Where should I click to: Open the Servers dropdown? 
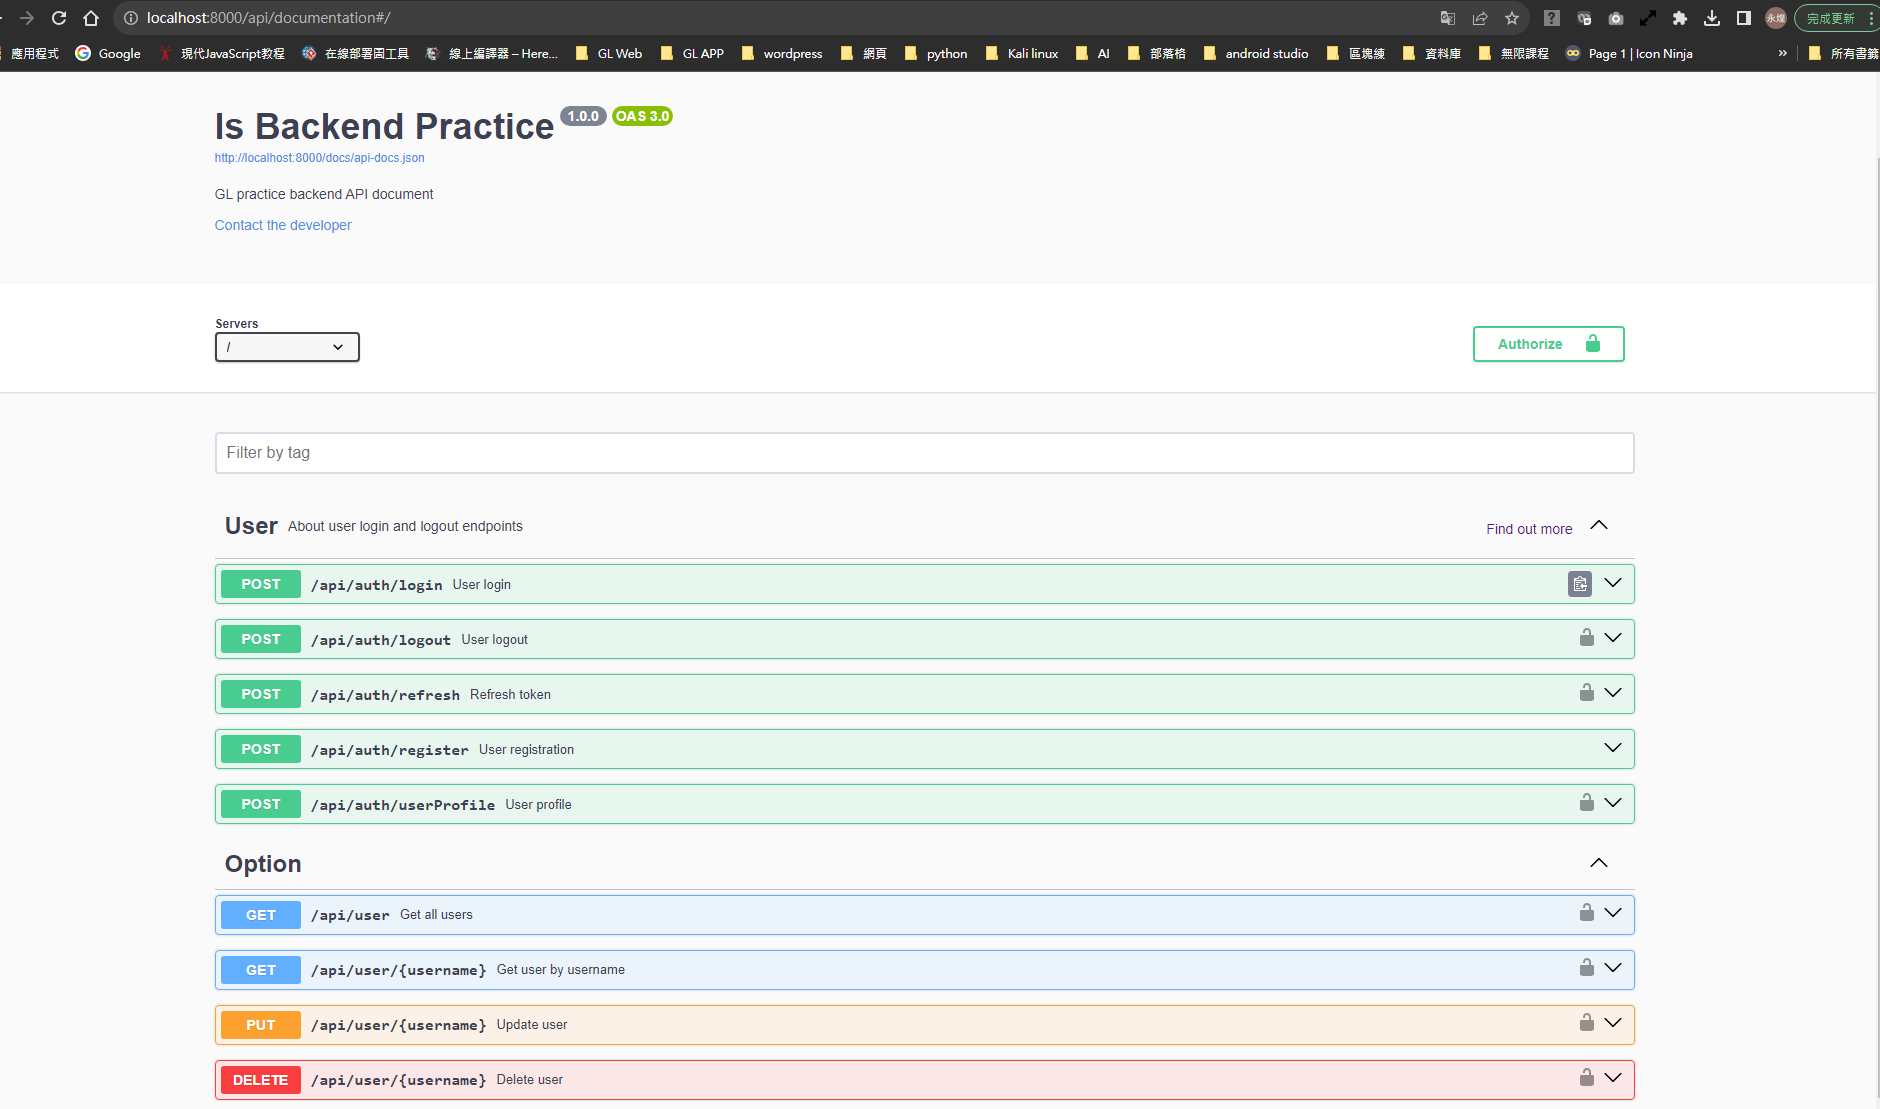[x=287, y=347]
